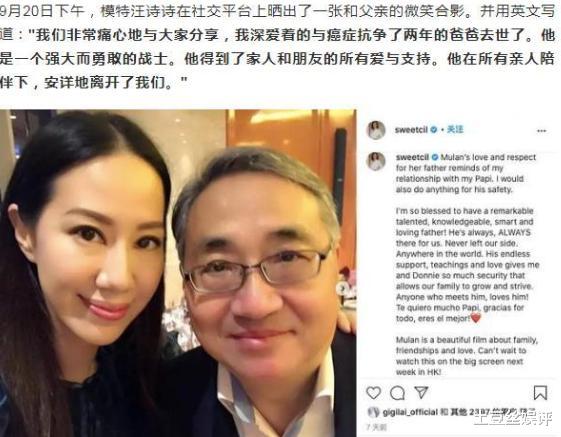Click the blue verified badge in the header

click(434, 130)
